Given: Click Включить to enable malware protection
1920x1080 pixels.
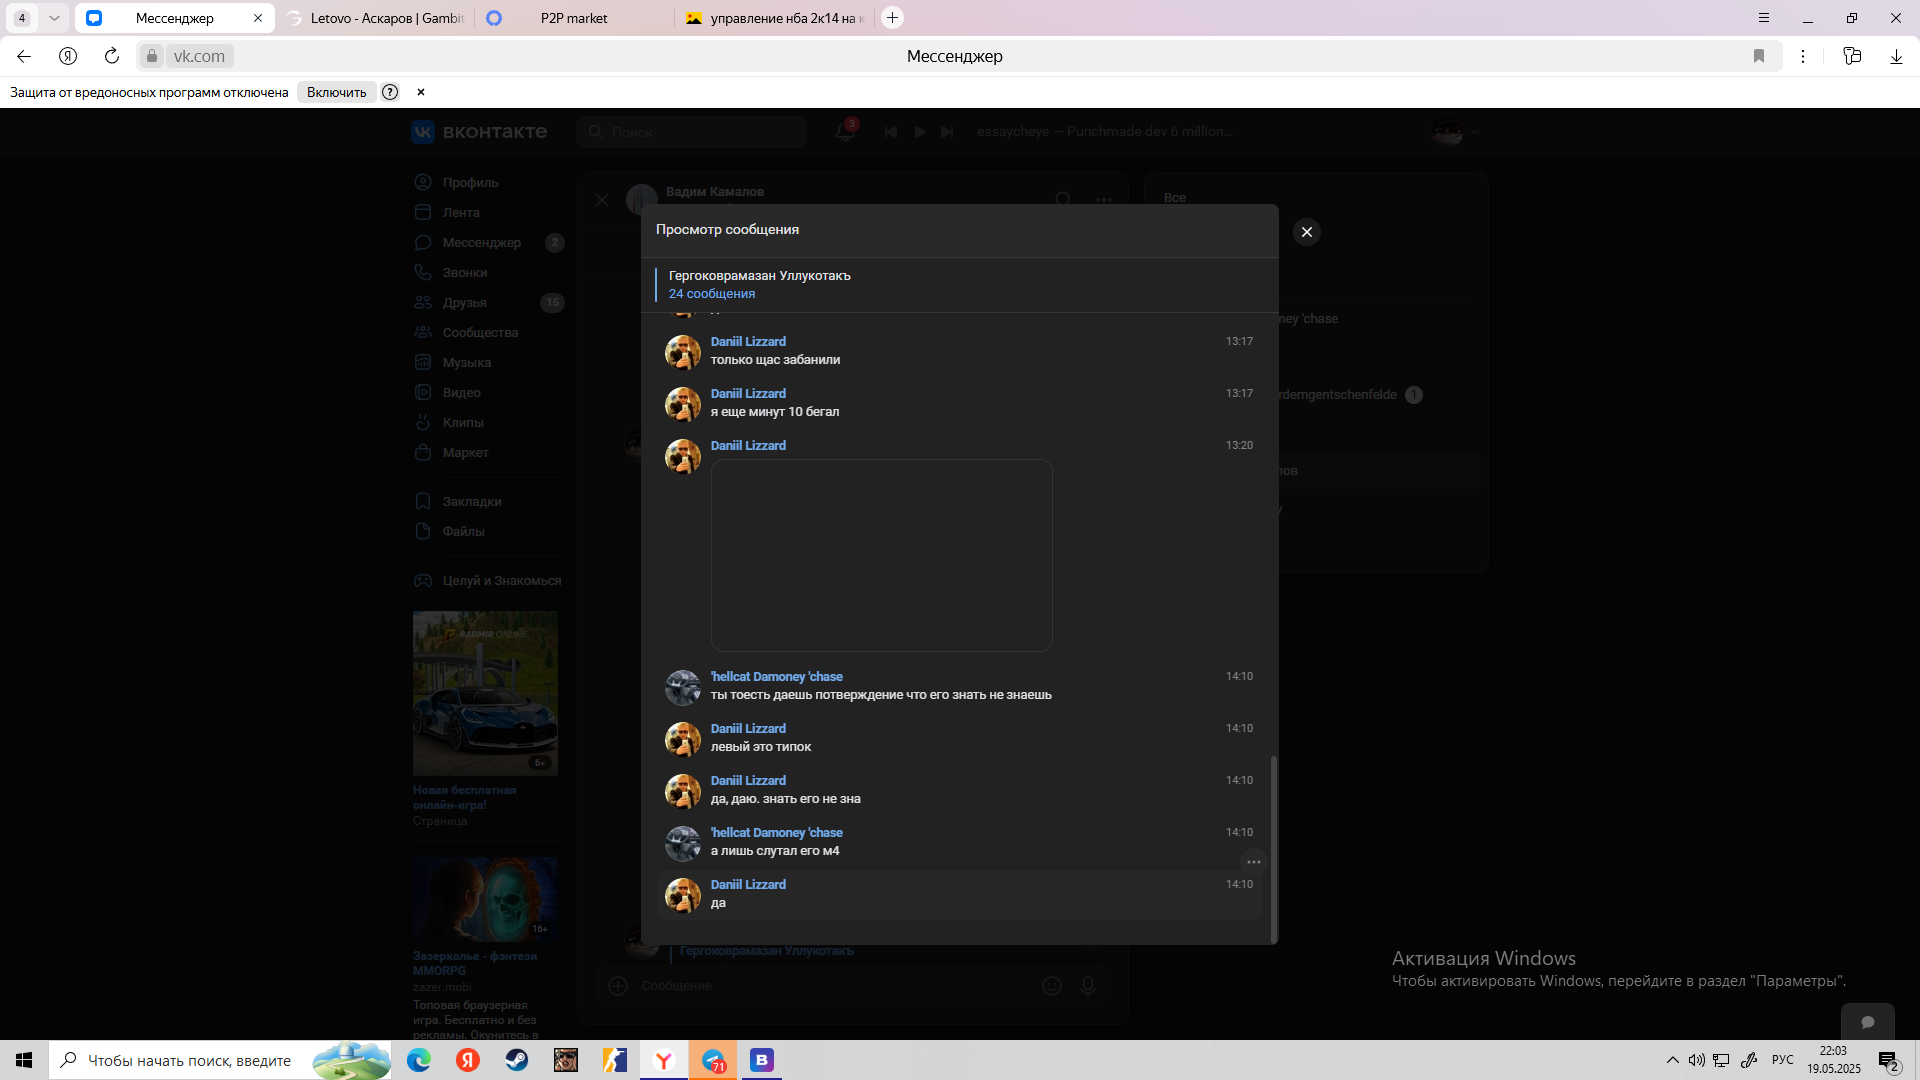Looking at the screenshot, I should [x=336, y=92].
